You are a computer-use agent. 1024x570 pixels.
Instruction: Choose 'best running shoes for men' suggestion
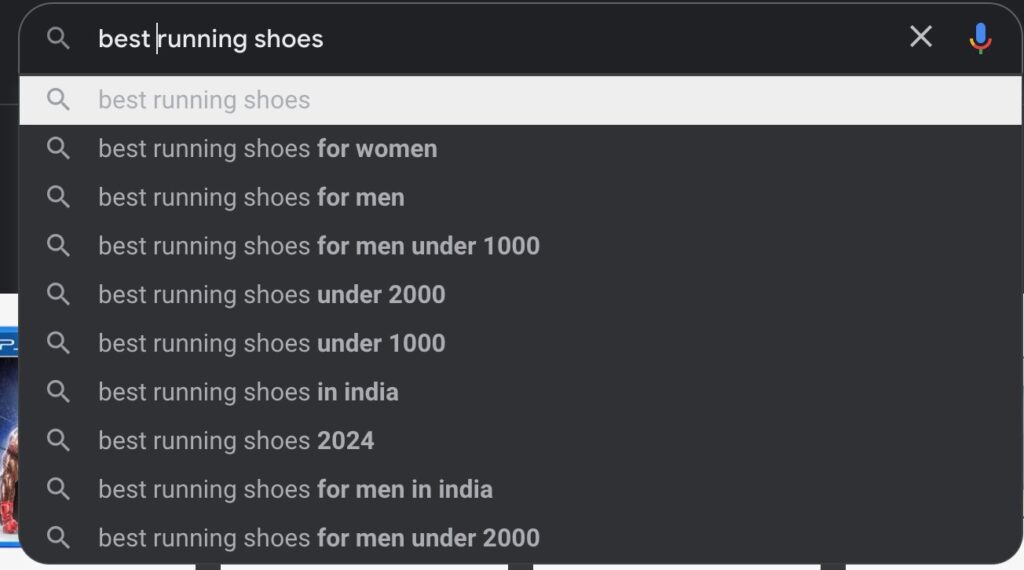[x=520, y=197]
